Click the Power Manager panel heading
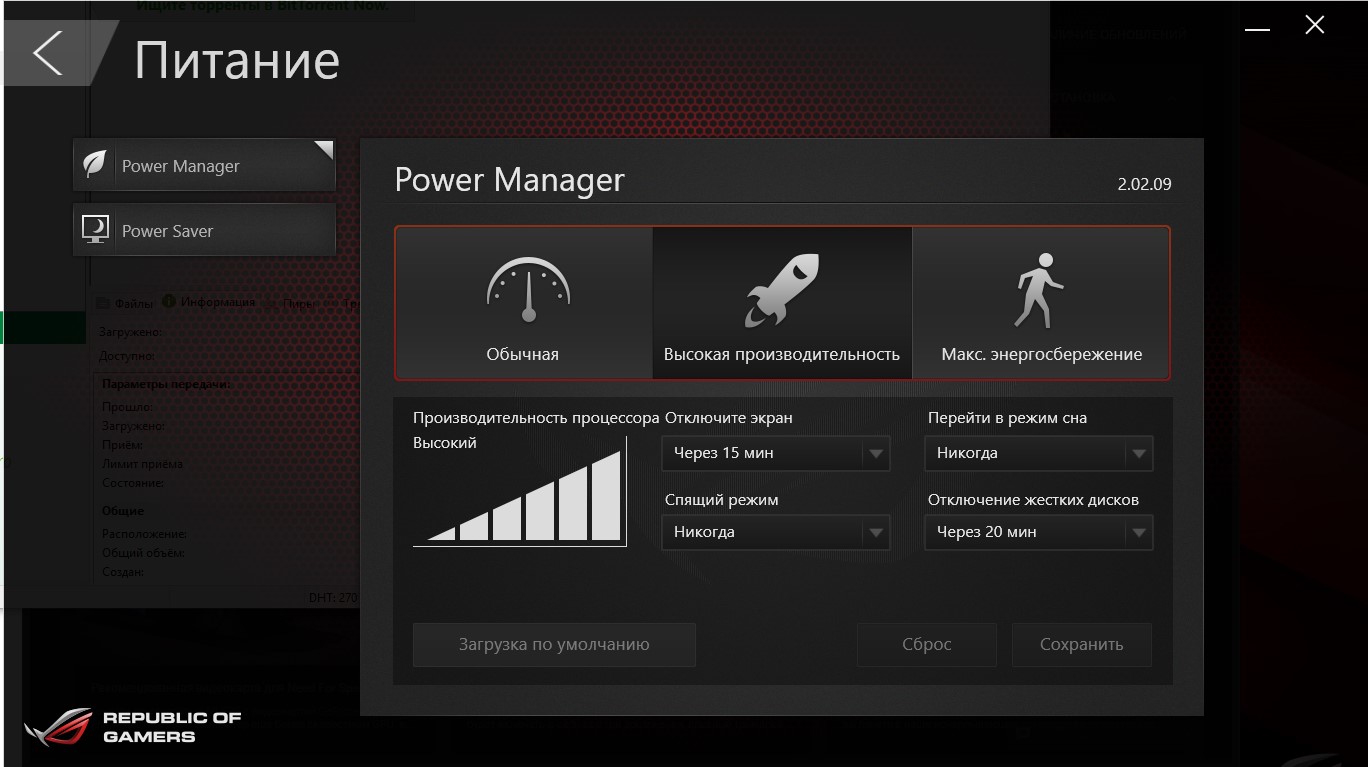 (510, 181)
